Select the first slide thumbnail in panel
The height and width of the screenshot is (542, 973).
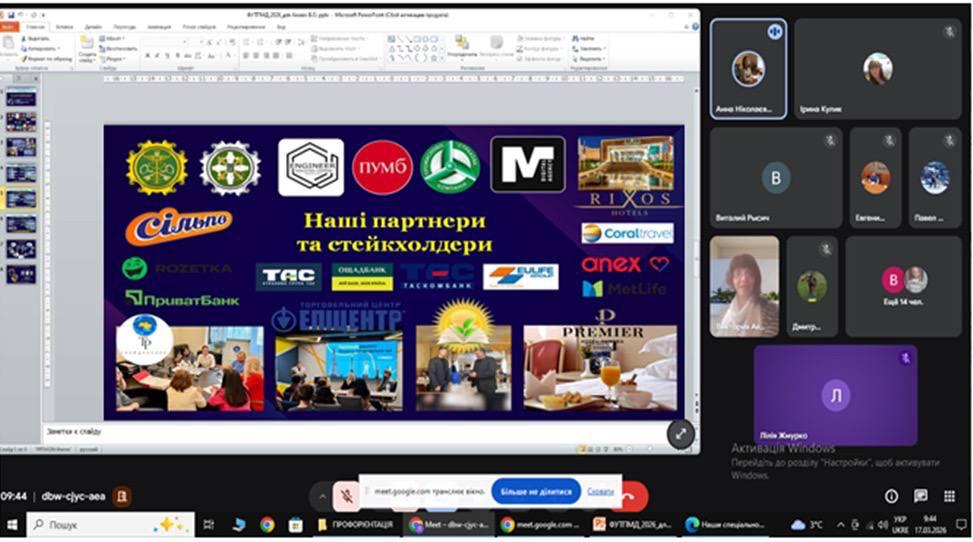21,98
